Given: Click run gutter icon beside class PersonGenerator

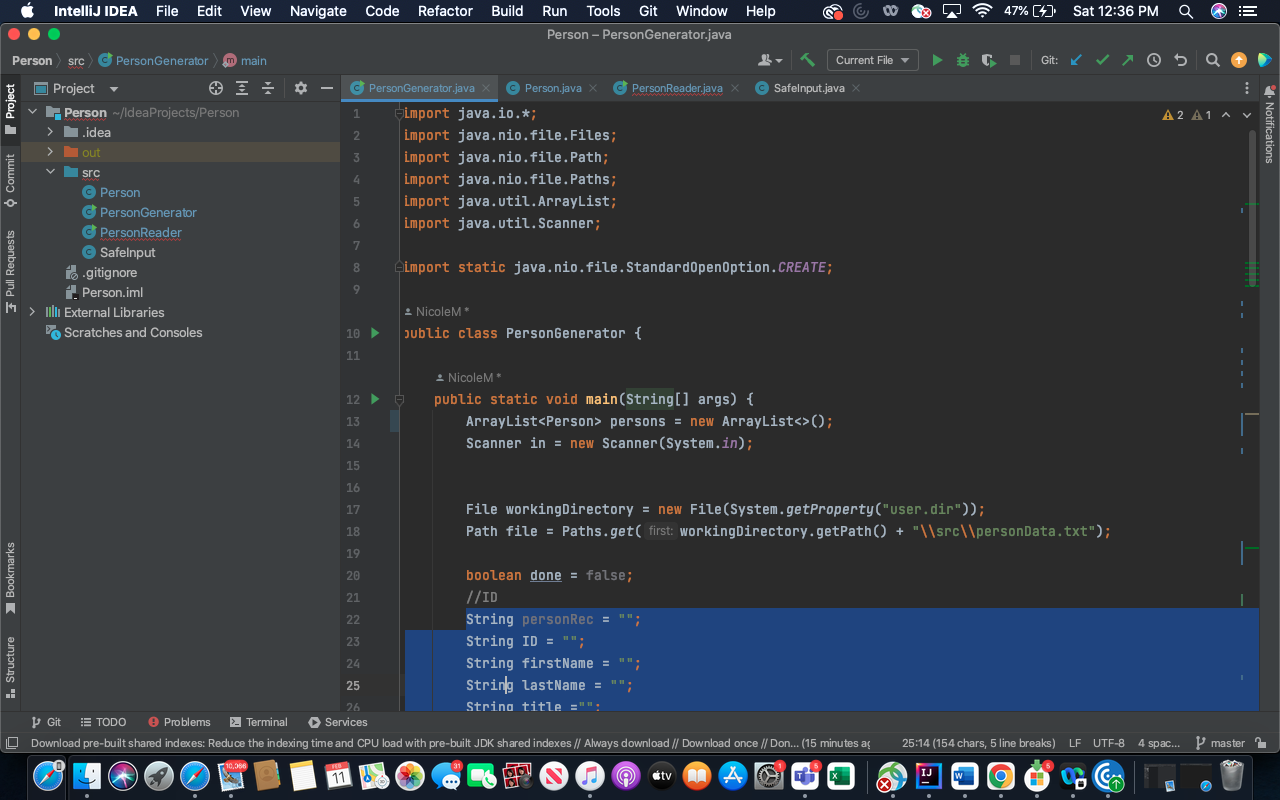Looking at the screenshot, I should (x=375, y=333).
